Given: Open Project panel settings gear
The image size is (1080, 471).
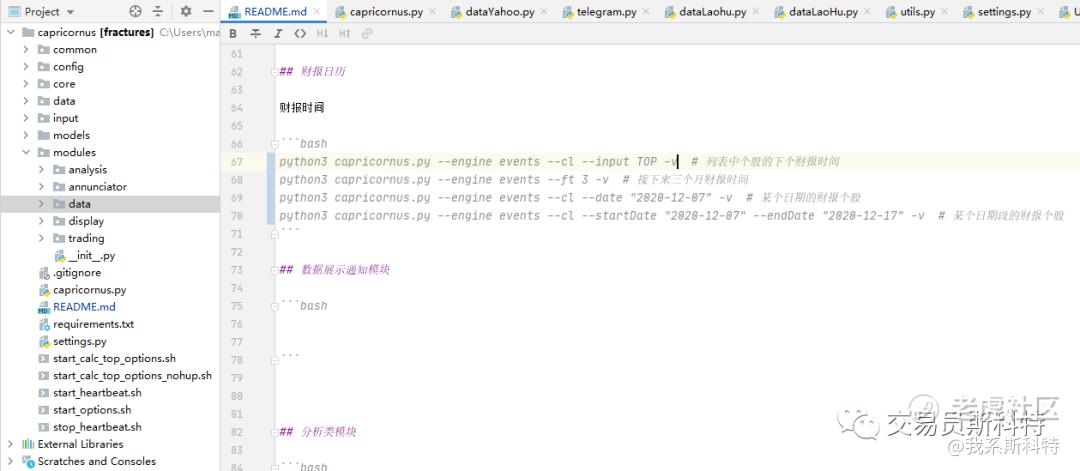Looking at the screenshot, I should coord(186,12).
